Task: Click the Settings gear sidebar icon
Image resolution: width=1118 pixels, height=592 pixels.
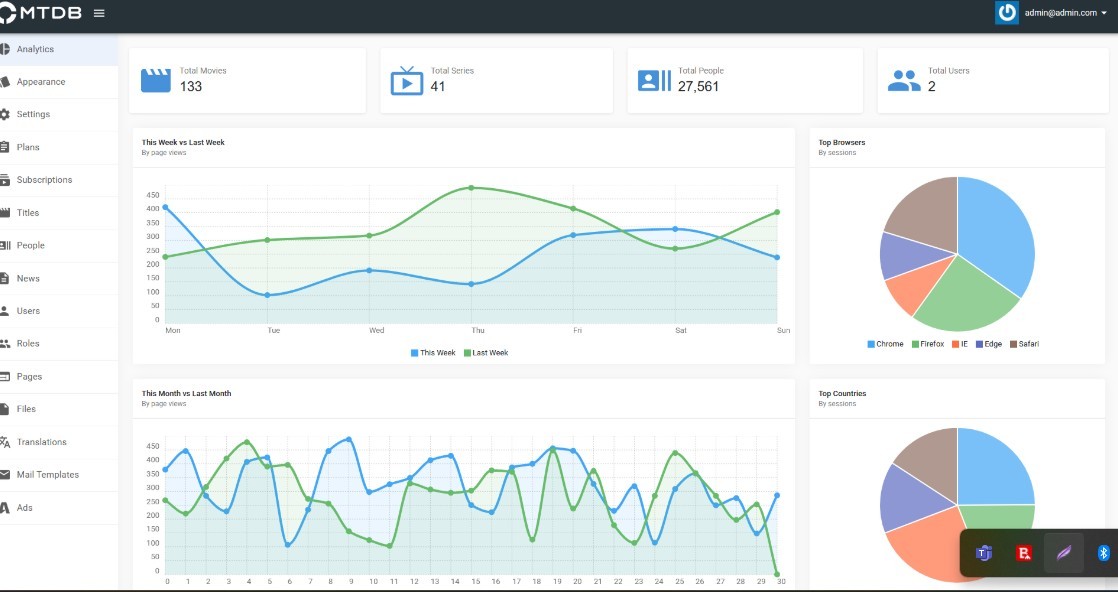Action: [x=4, y=114]
